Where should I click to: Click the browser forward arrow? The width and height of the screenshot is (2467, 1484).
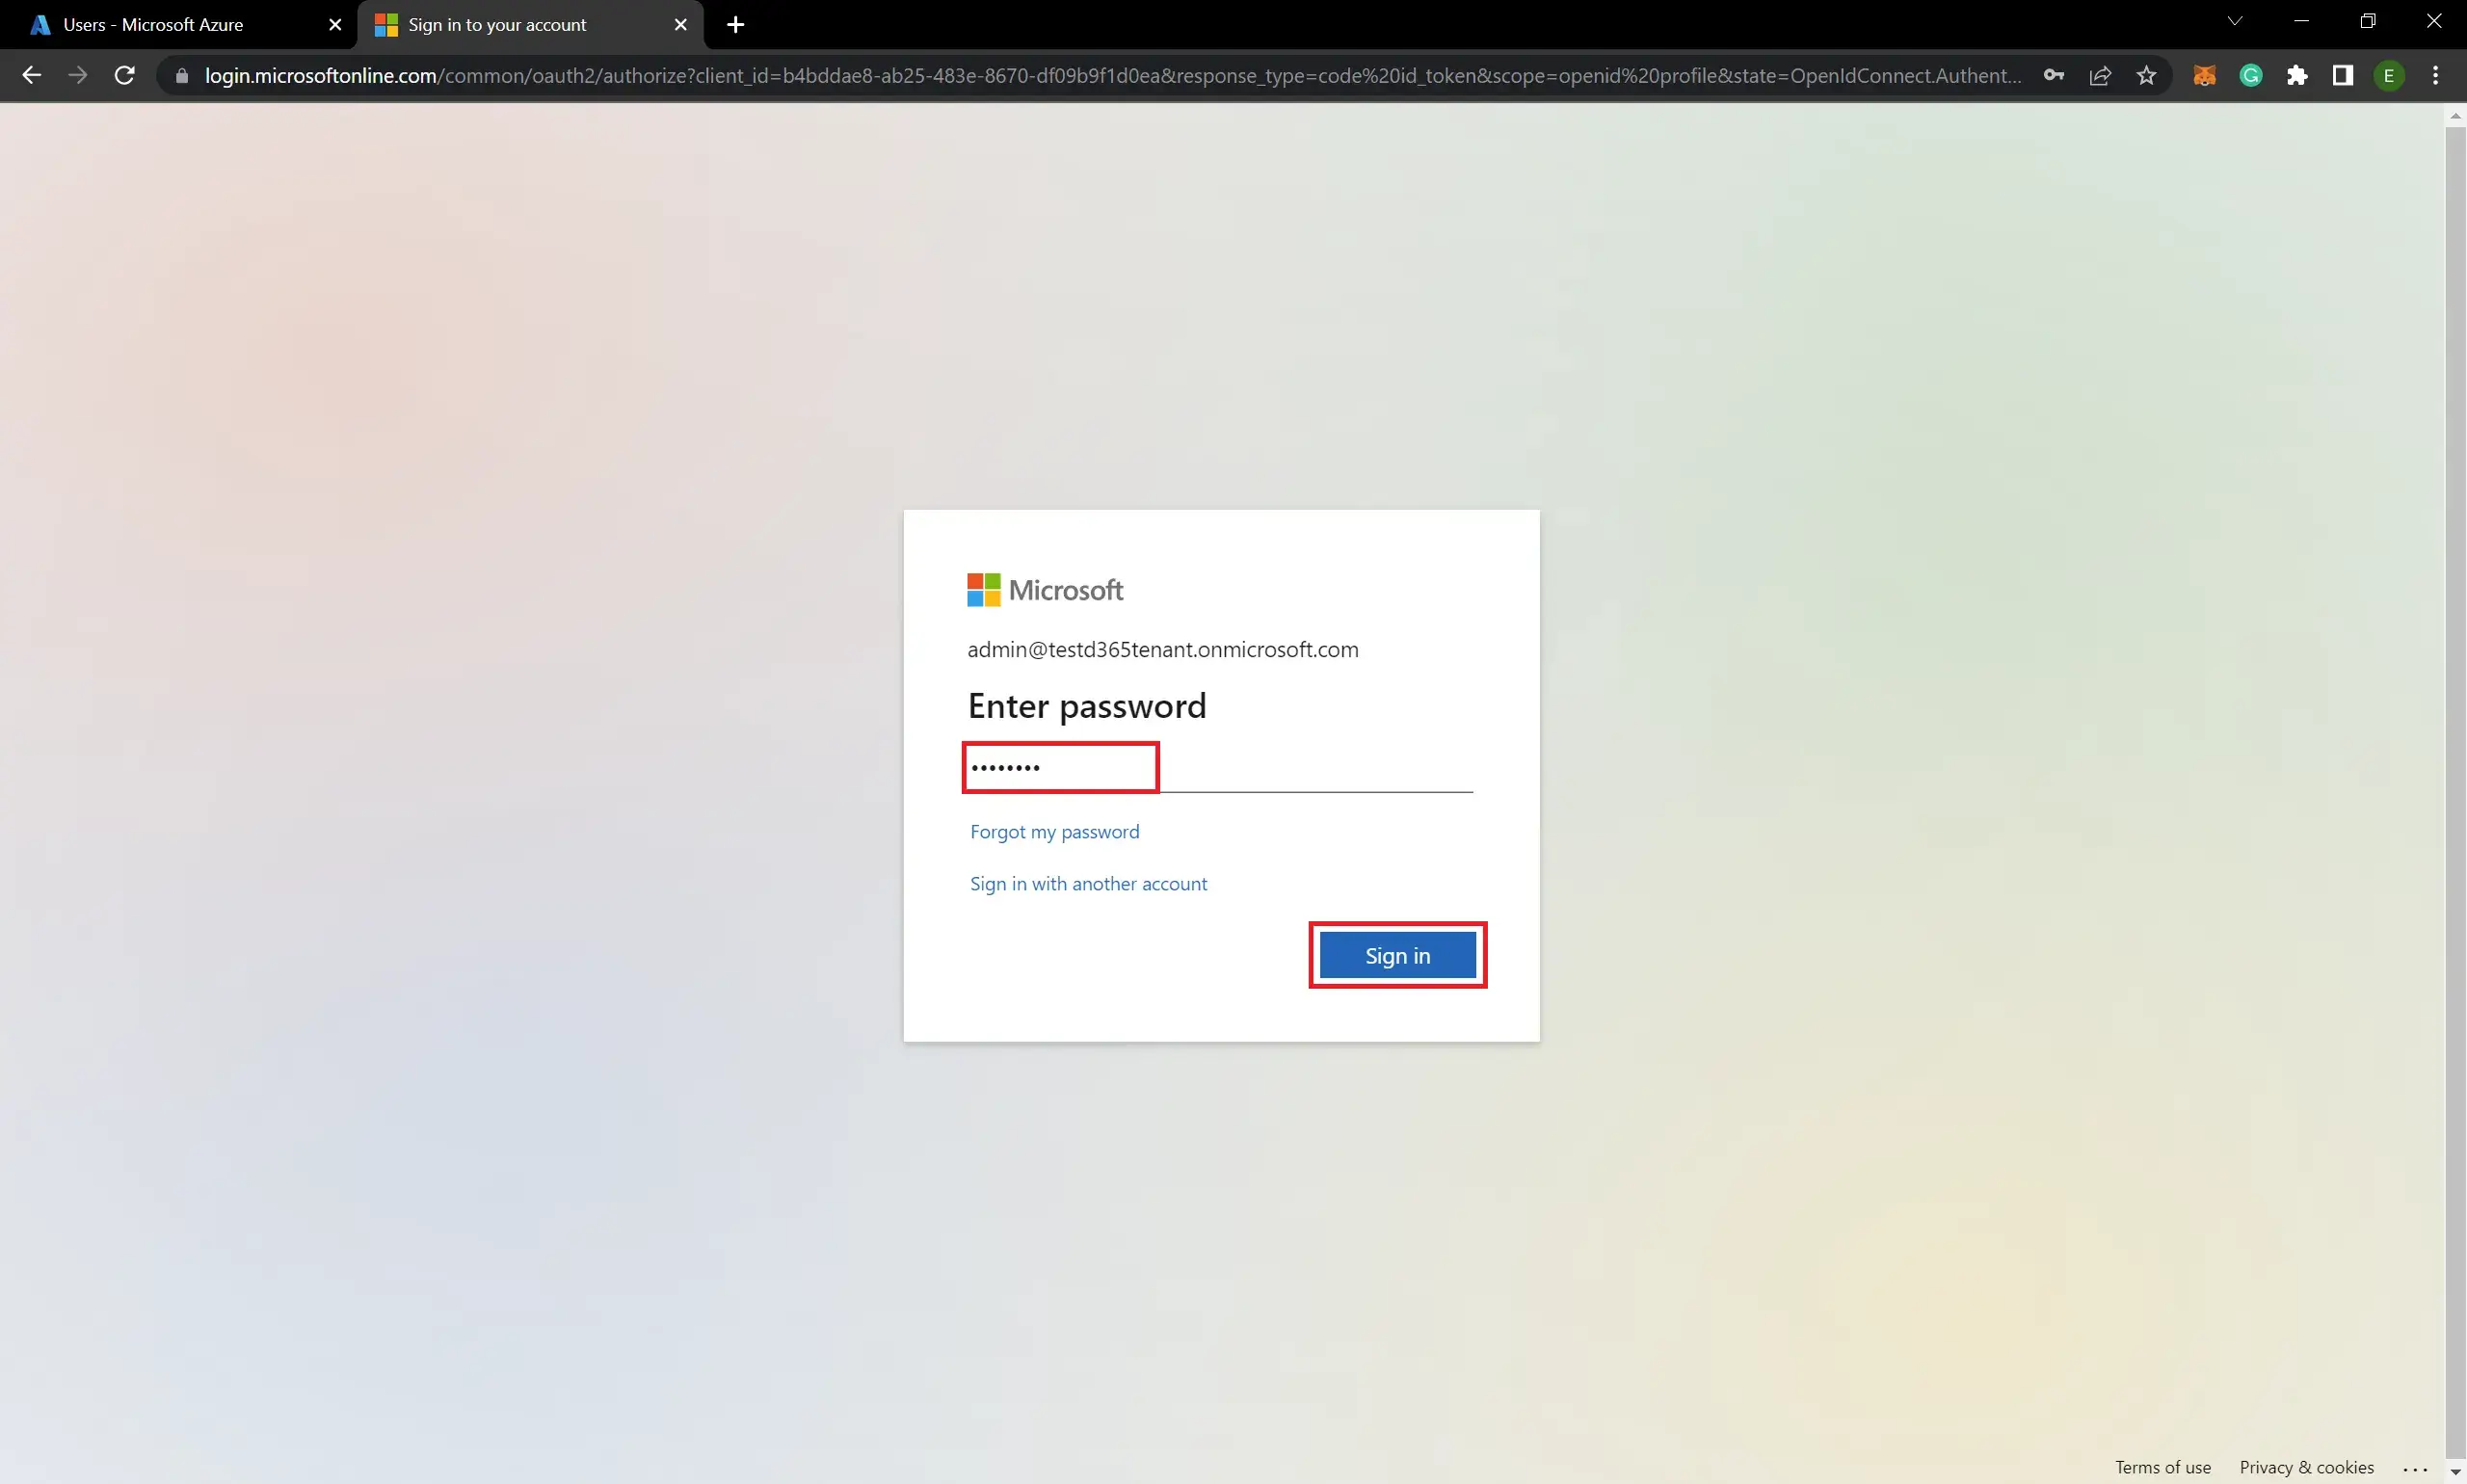point(78,75)
